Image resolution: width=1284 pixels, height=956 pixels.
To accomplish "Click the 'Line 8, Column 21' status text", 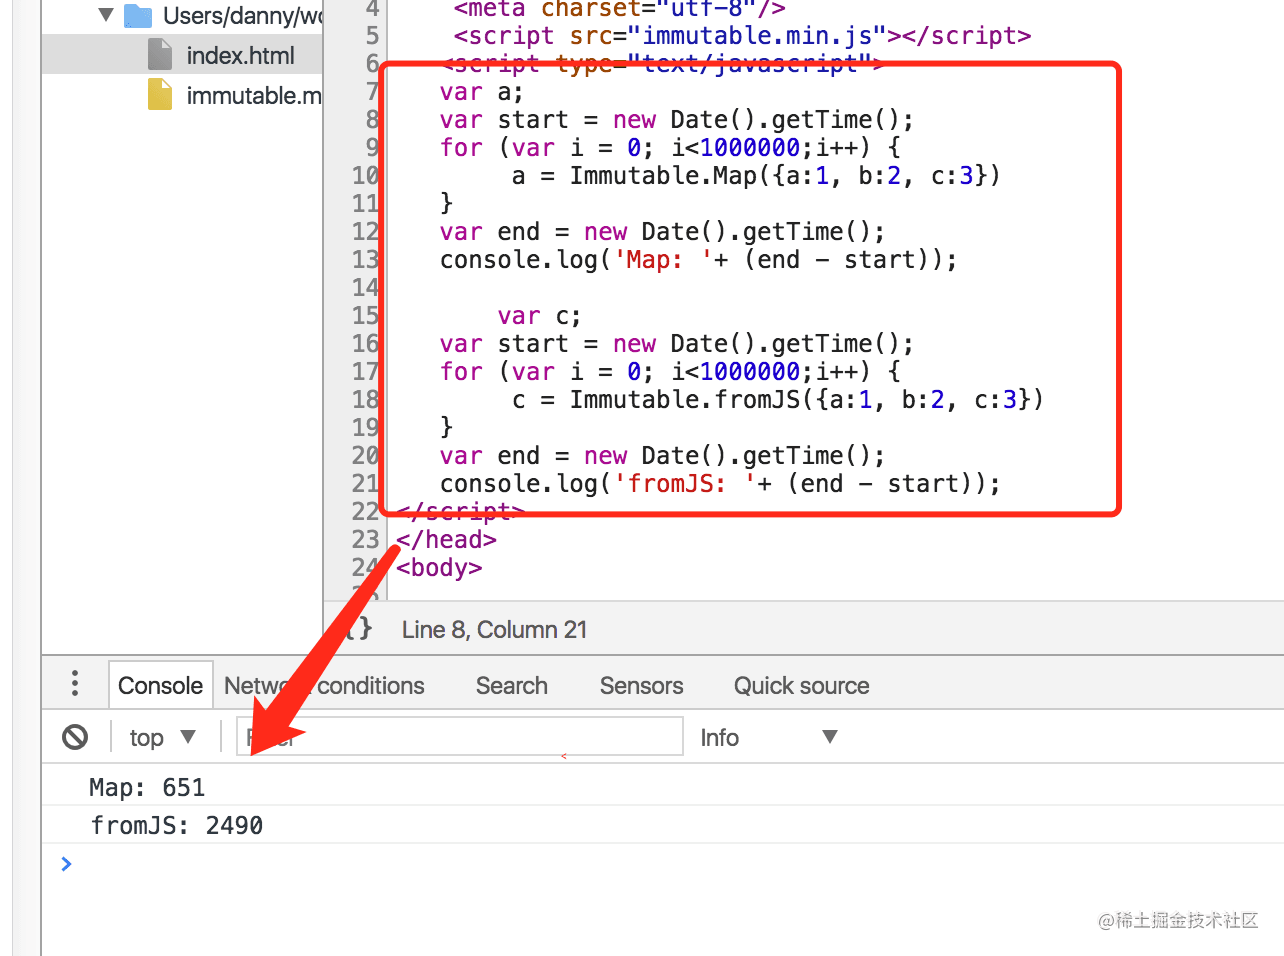I will coord(494,630).
